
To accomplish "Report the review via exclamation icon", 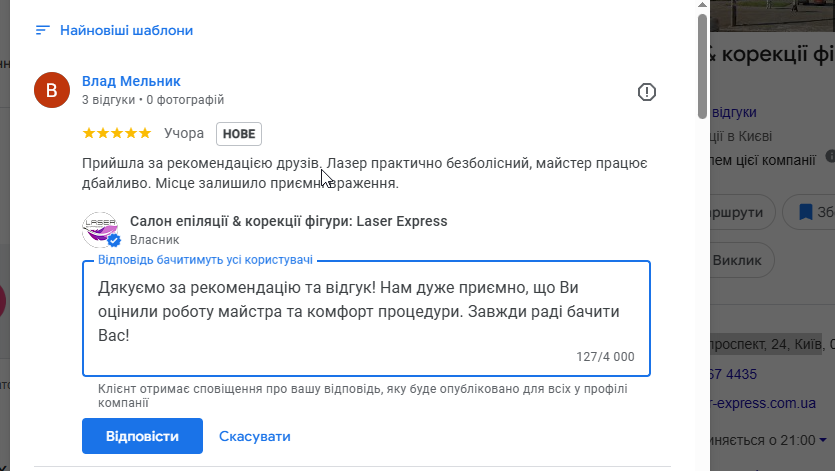I will 647,92.
